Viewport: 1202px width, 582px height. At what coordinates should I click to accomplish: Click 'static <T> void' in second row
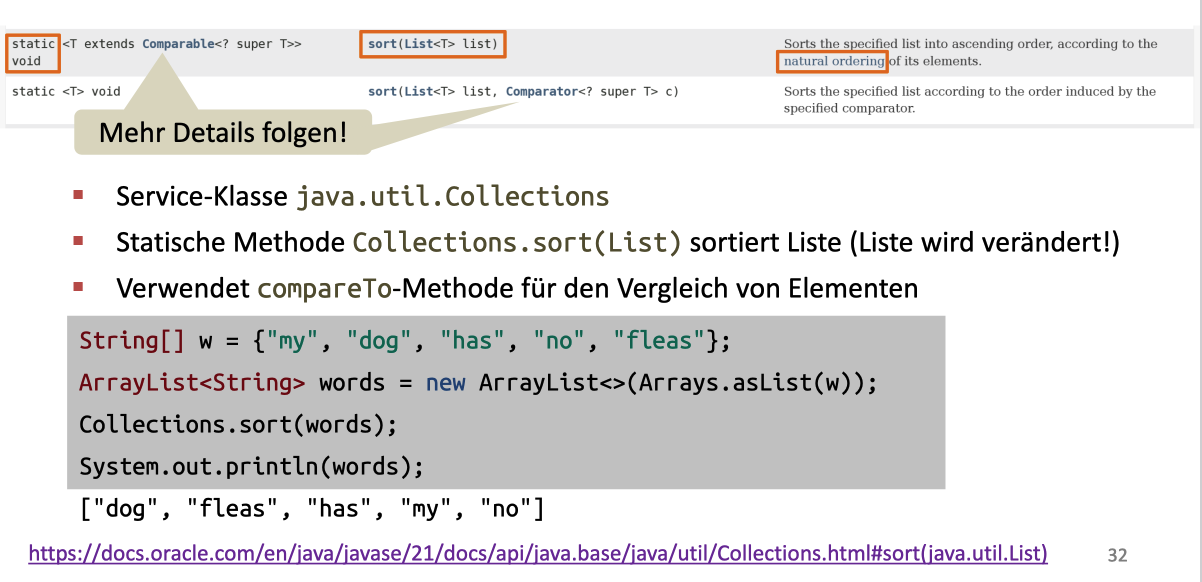coord(66,91)
